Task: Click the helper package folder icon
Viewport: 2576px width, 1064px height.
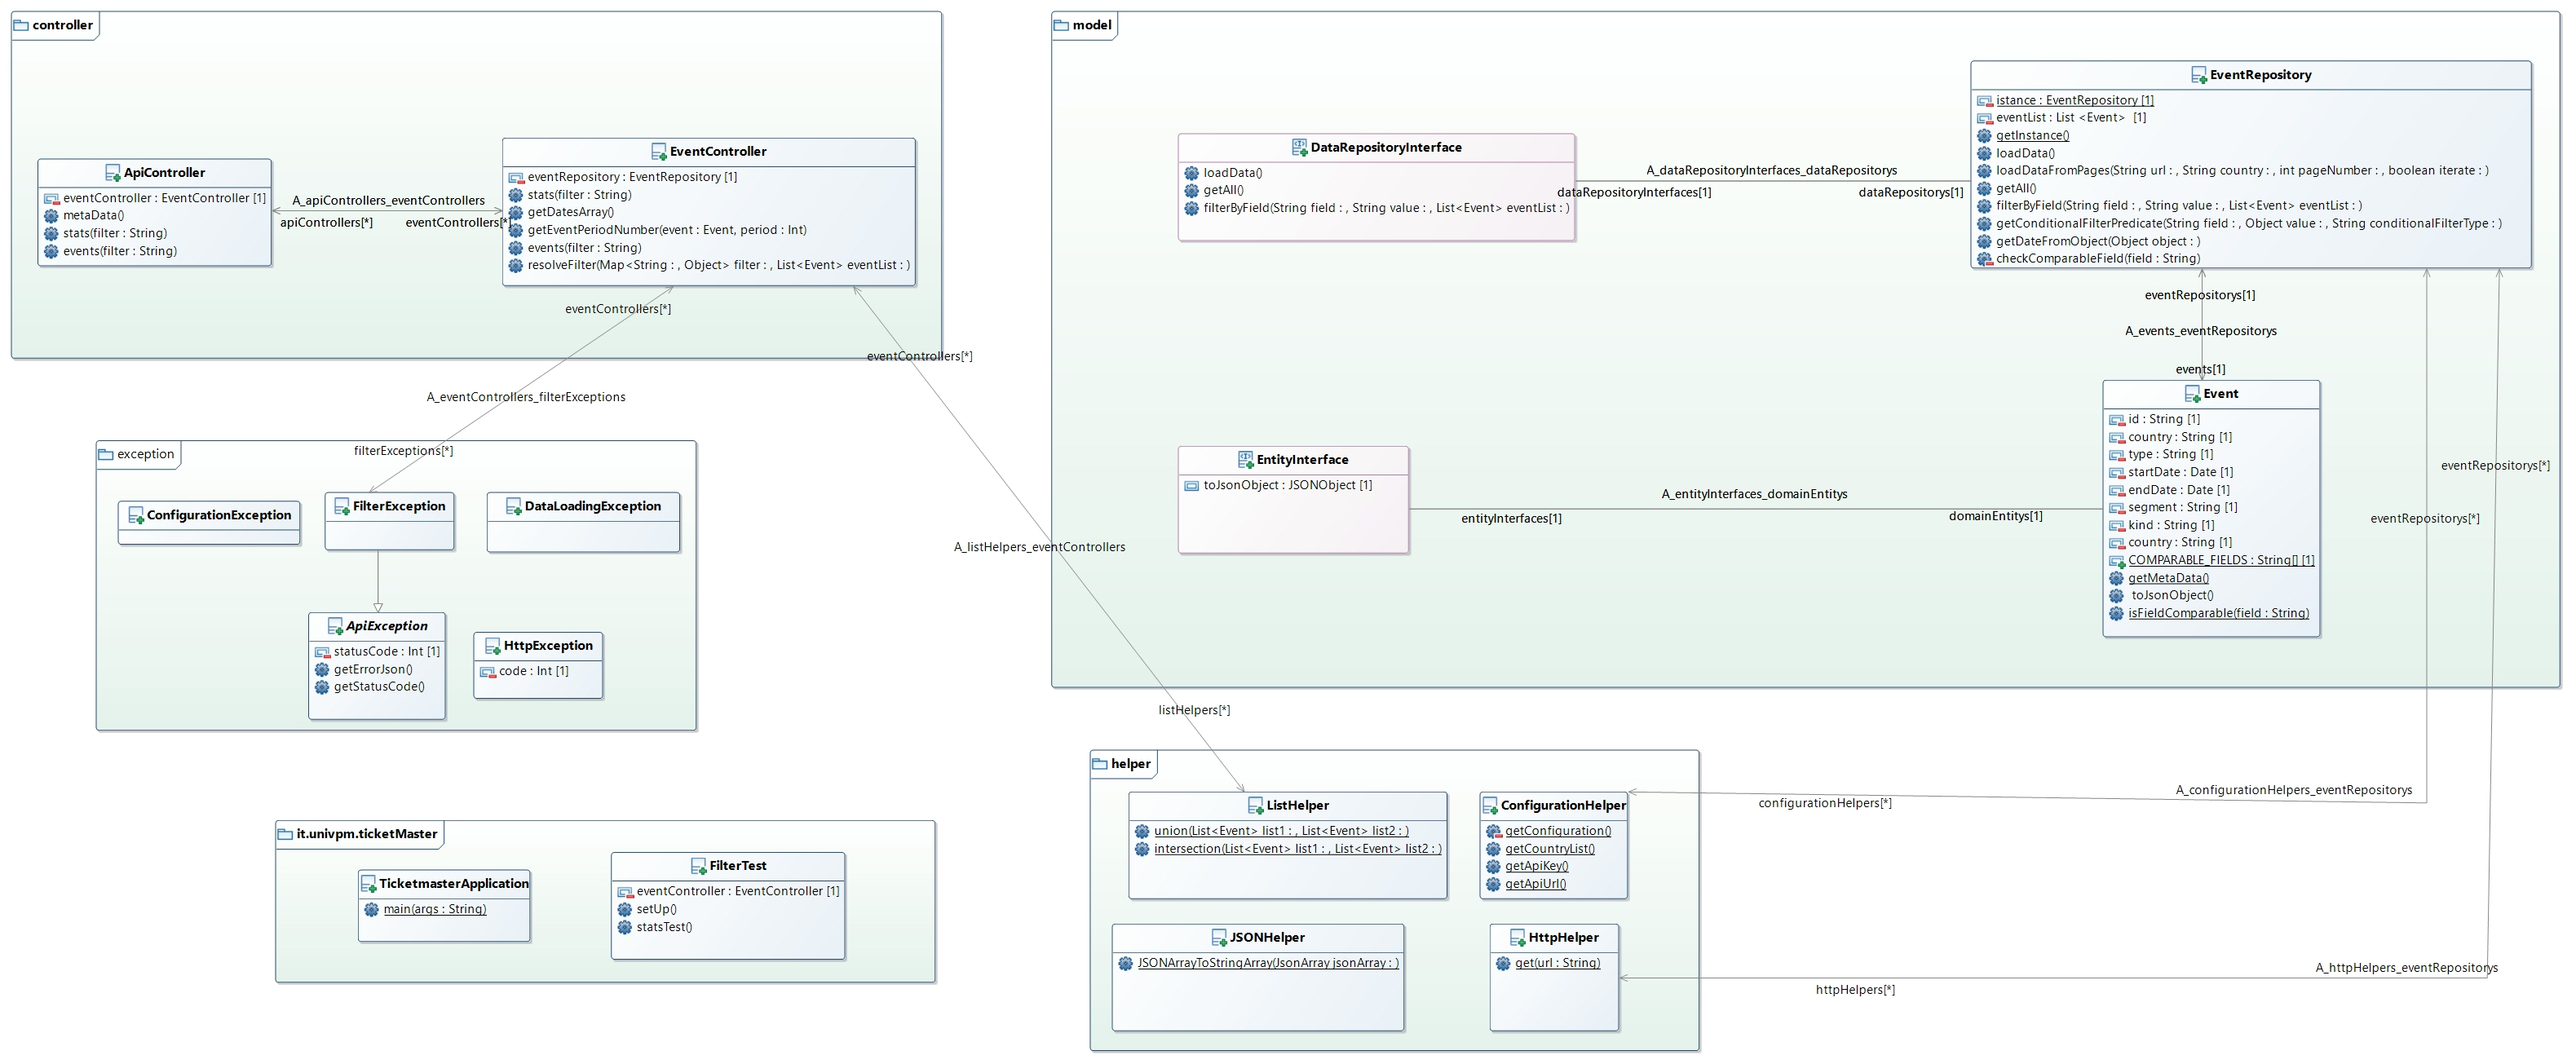Action: pyautogui.click(x=1099, y=764)
